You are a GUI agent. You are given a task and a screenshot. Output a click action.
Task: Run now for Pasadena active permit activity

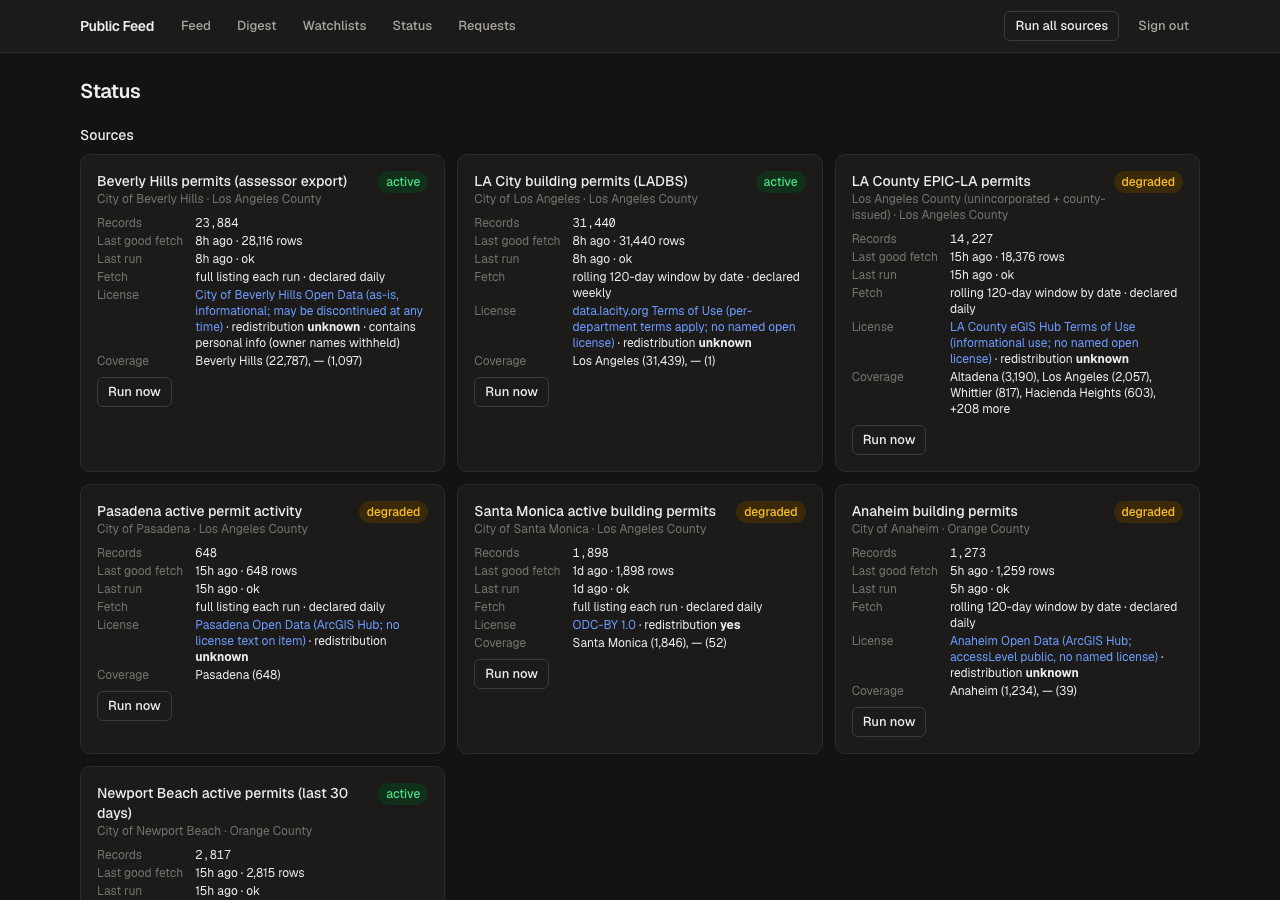(134, 706)
